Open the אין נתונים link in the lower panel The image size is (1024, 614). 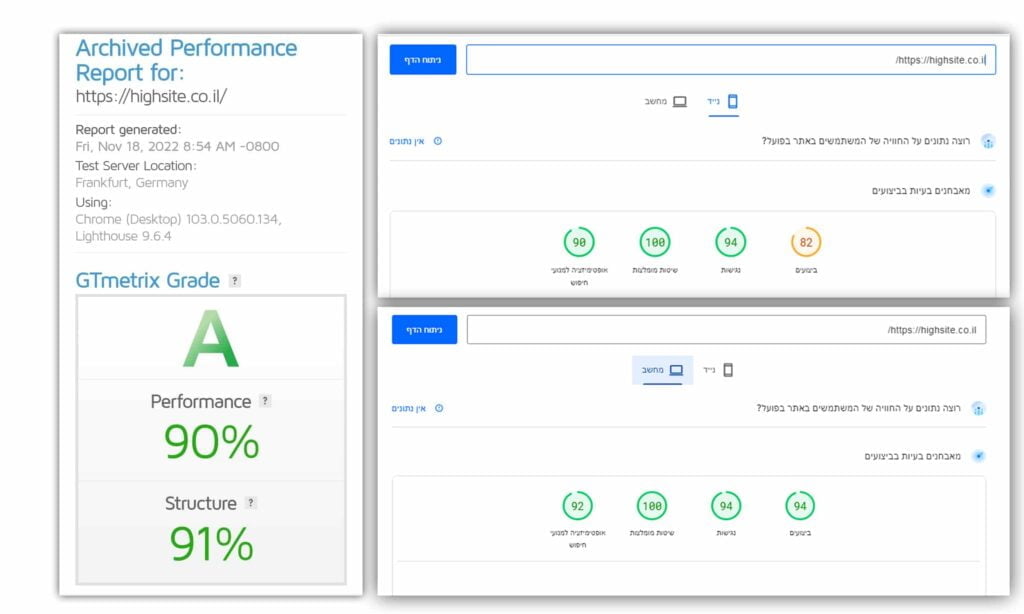417,408
